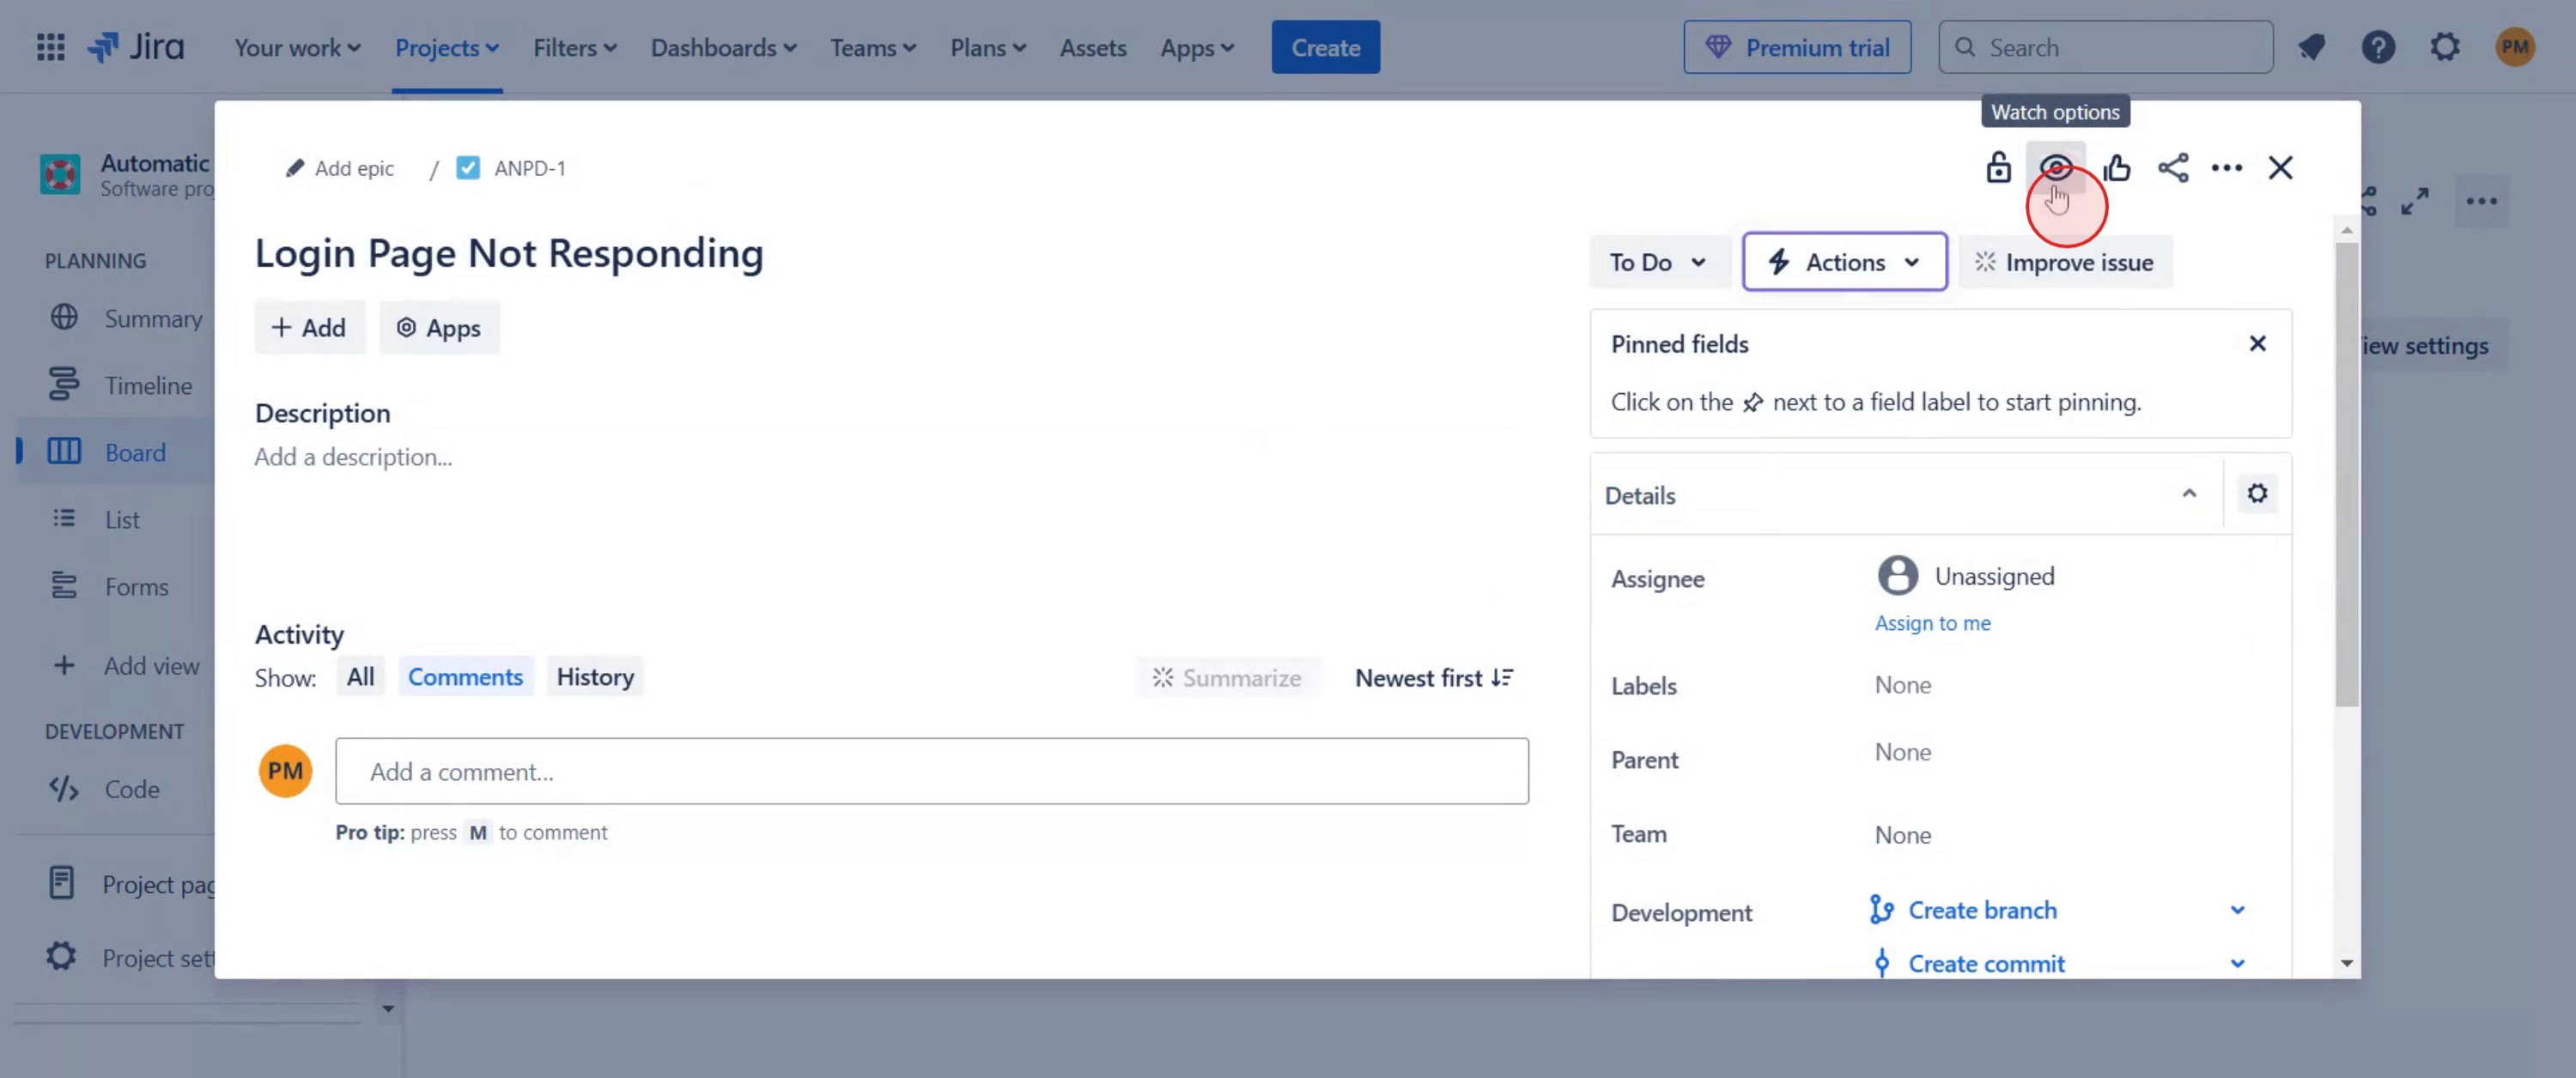The height and width of the screenshot is (1078, 2576).
Task: Expand the Actions dropdown
Action: click(x=1844, y=262)
